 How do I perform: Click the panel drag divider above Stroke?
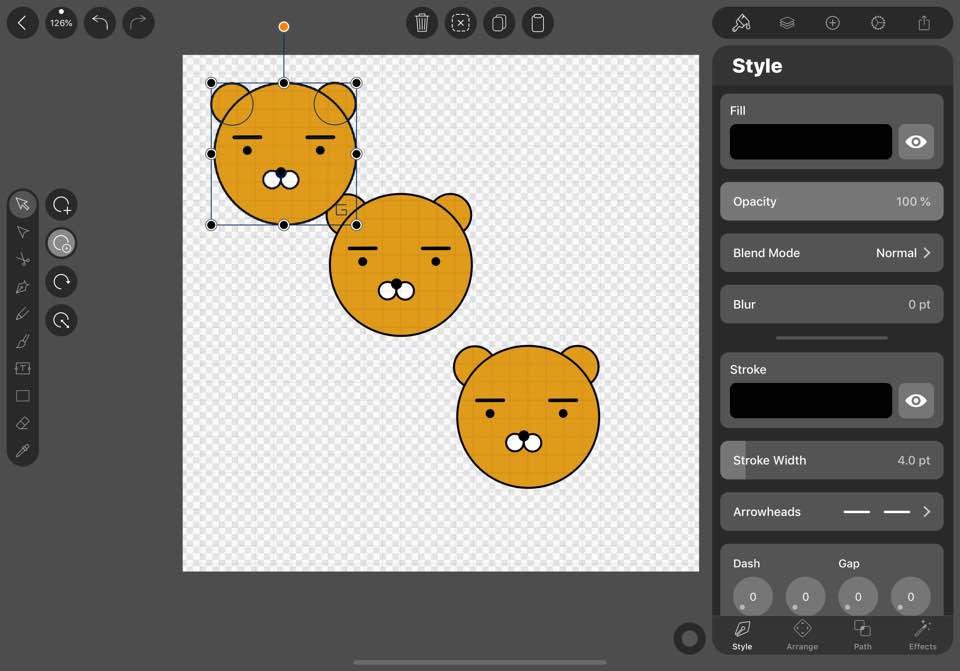(x=831, y=337)
